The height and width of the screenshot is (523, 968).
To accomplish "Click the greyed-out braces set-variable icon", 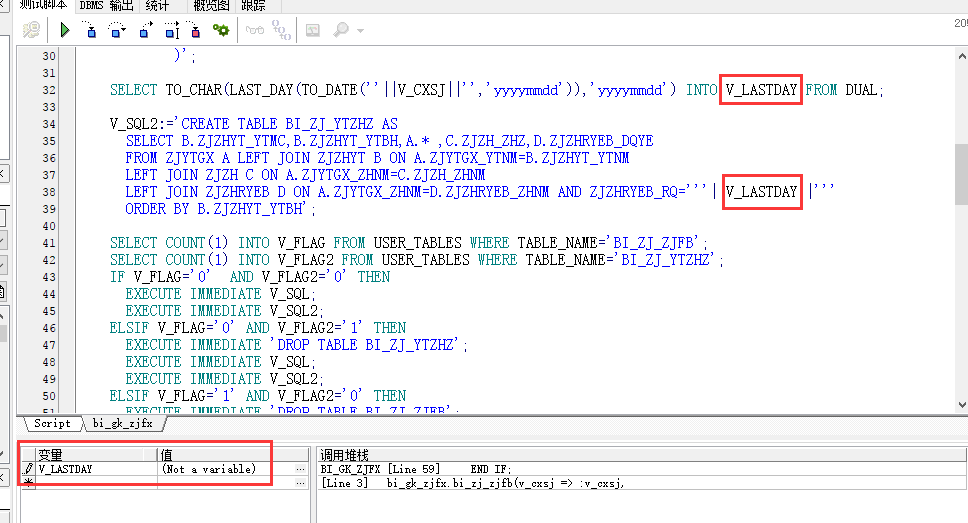I will click(x=281, y=30).
